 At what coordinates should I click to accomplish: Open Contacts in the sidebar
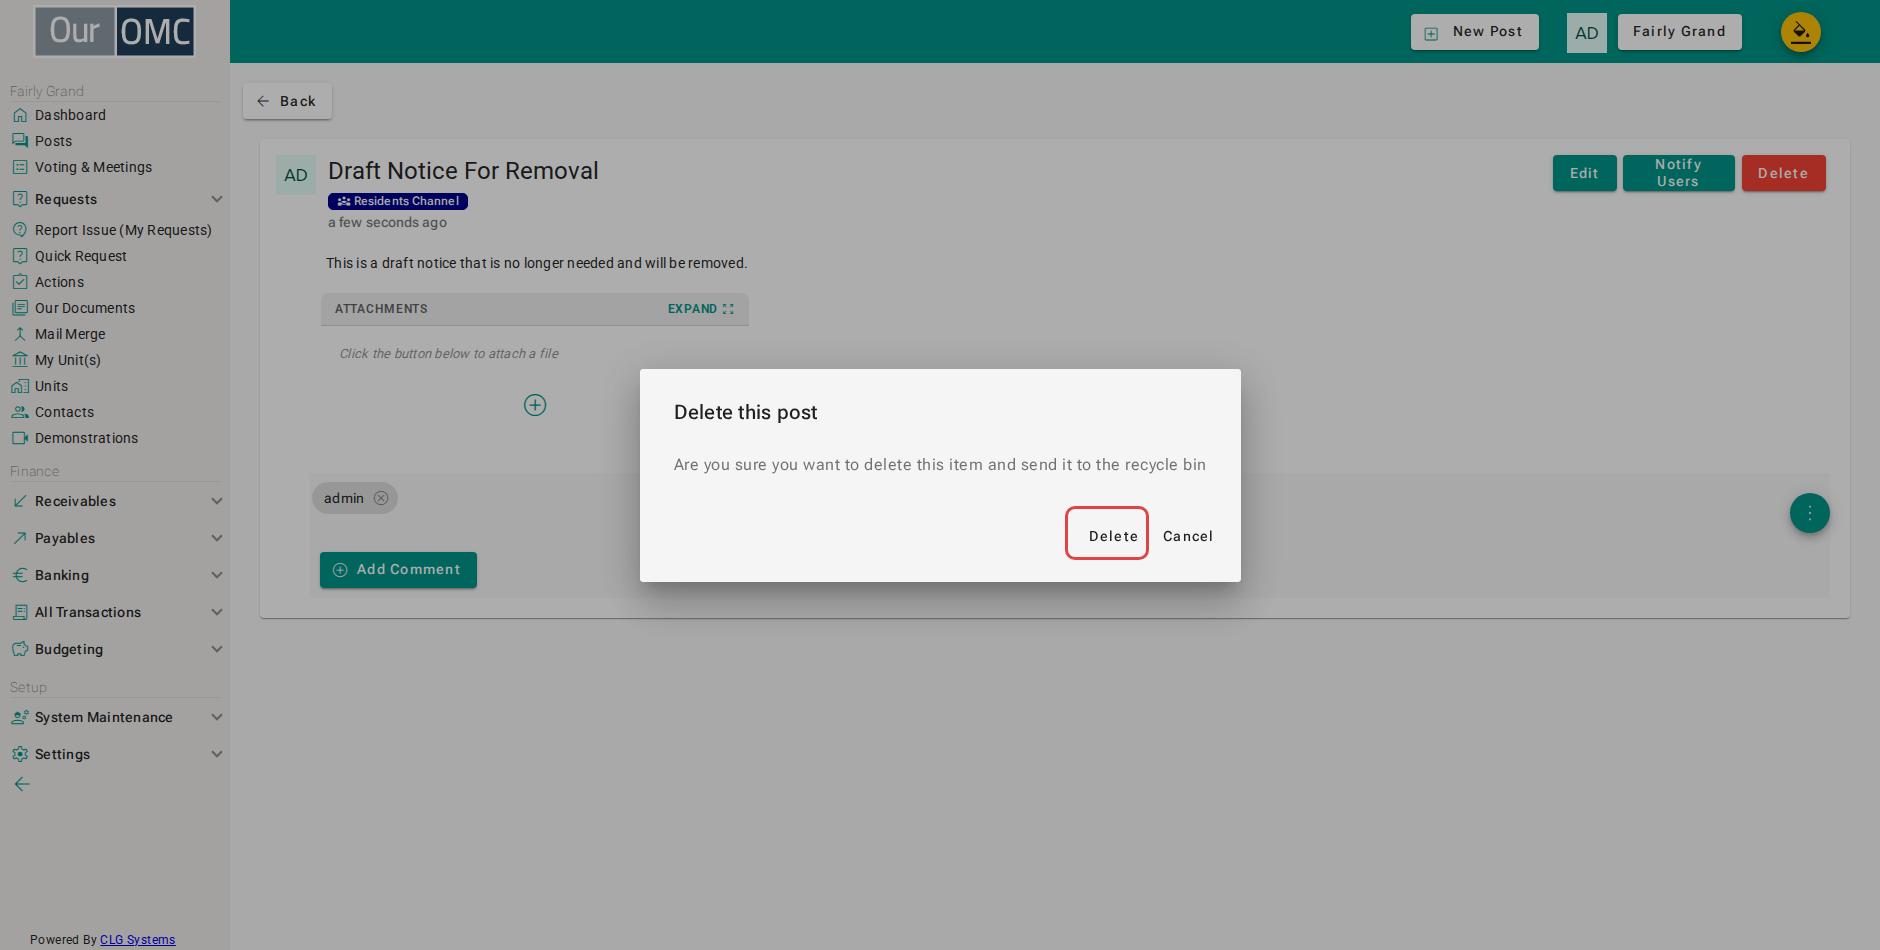pyautogui.click(x=64, y=412)
